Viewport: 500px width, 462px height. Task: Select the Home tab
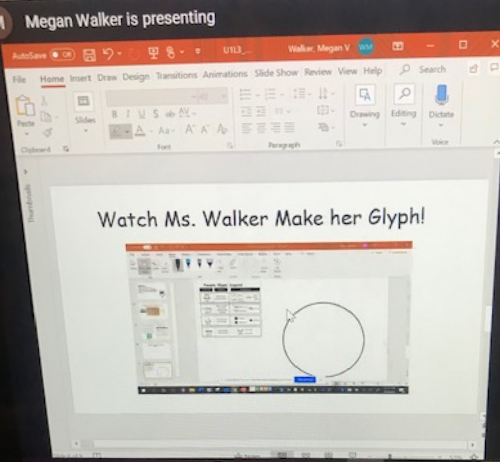(52, 79)
